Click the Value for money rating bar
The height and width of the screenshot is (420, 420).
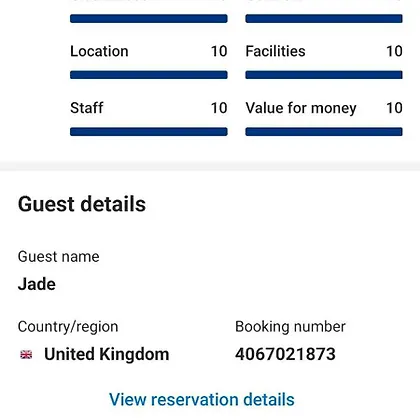coord(324,132)
